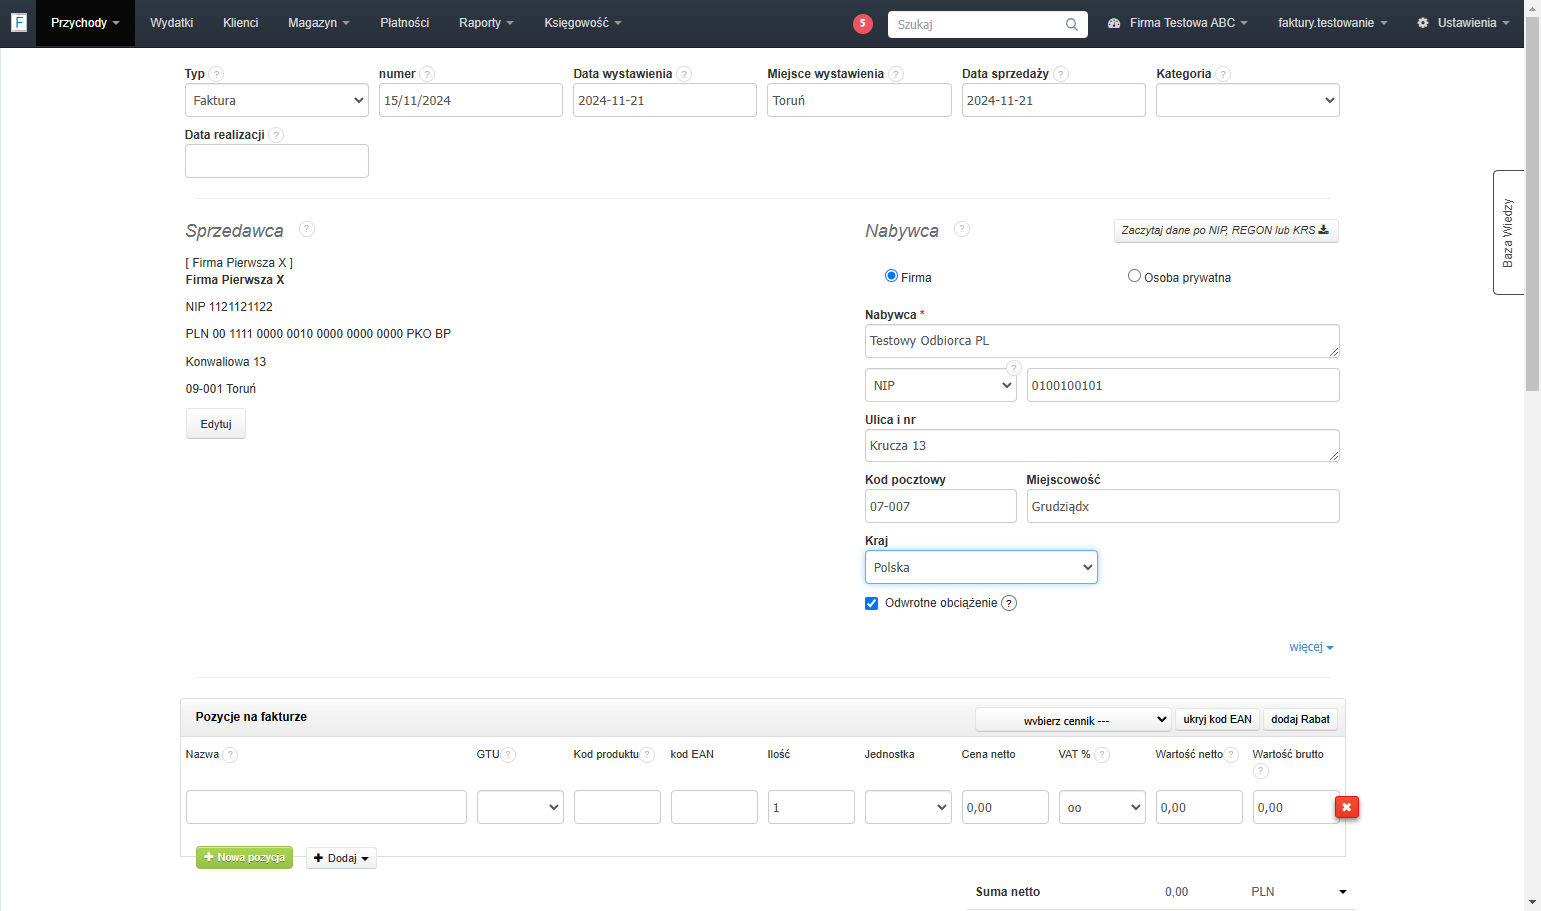This screenshot has width=1541, height=911.
Task: Select the Firma radio button
Action: tap(891, 276)
